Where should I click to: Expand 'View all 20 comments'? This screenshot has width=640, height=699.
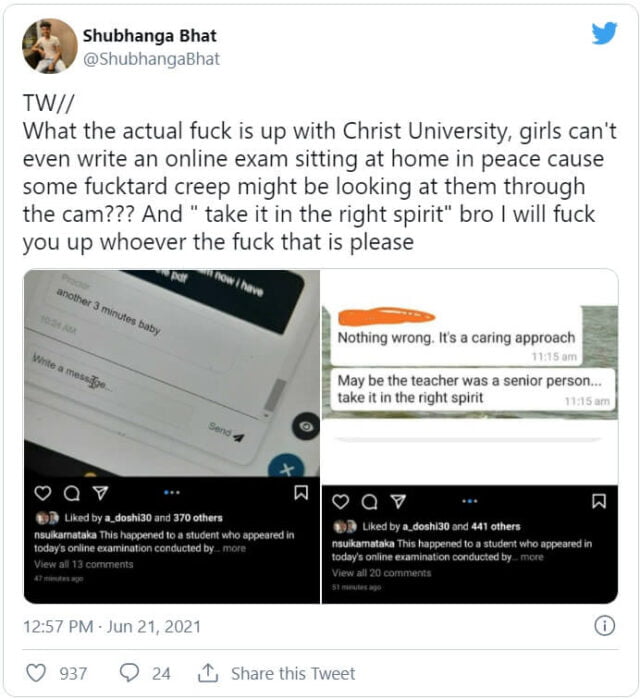tap(381, 573)
